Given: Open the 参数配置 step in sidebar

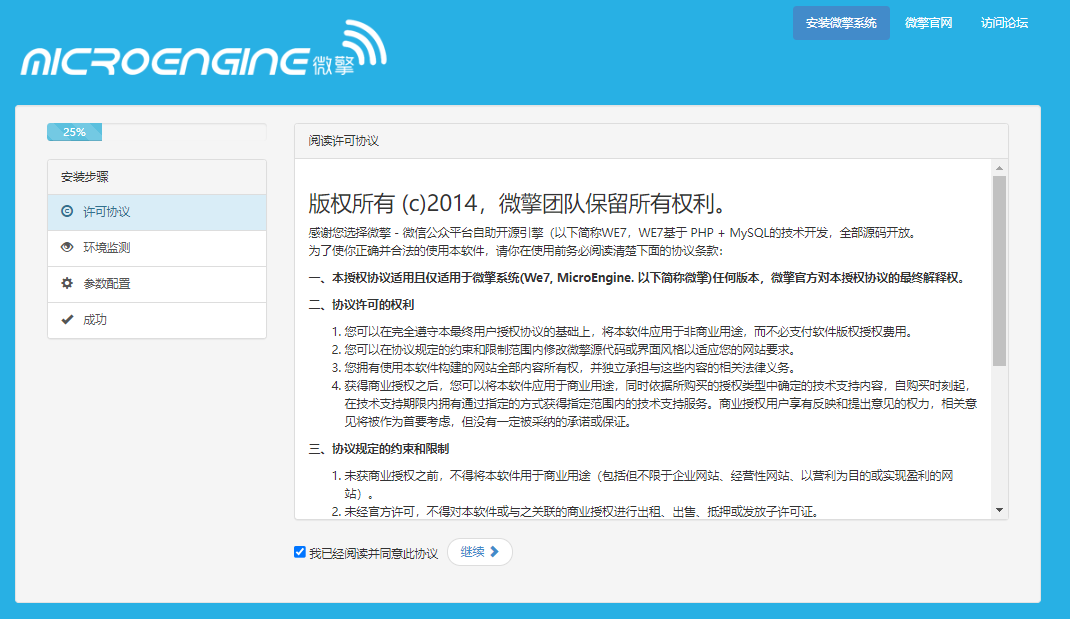Looking at the screenshot, I should [x=107, y=284].
